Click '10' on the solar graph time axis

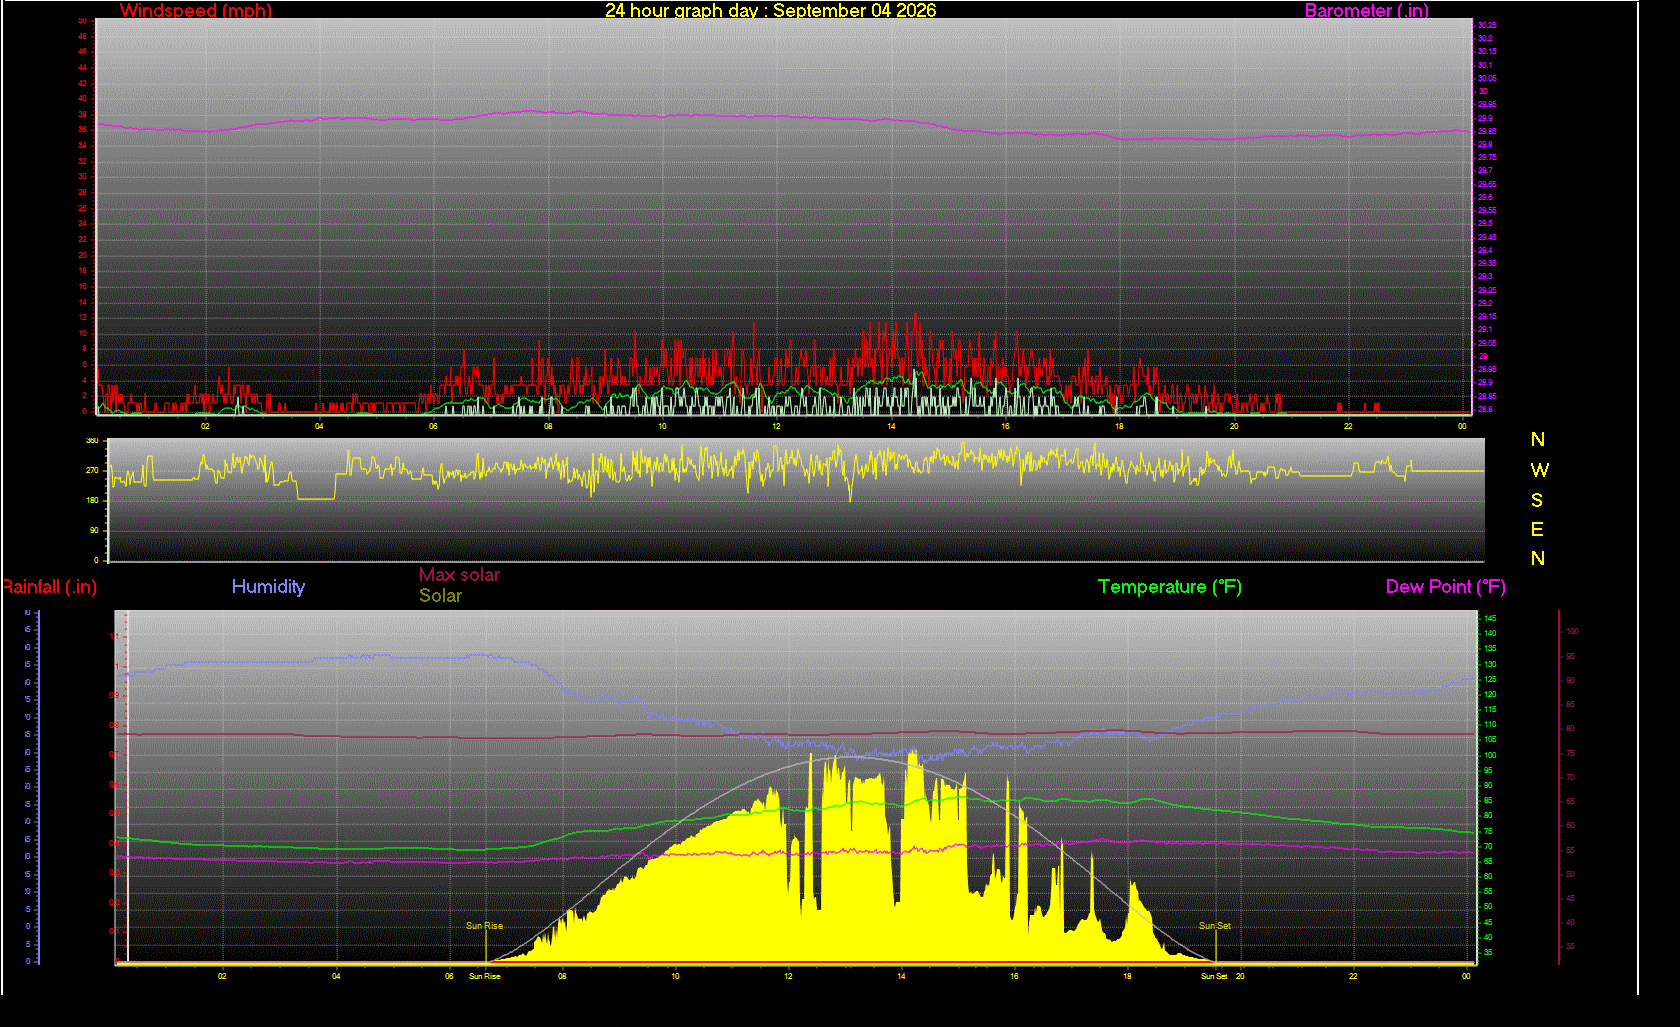pyautogui.click(x=675, y=976)
